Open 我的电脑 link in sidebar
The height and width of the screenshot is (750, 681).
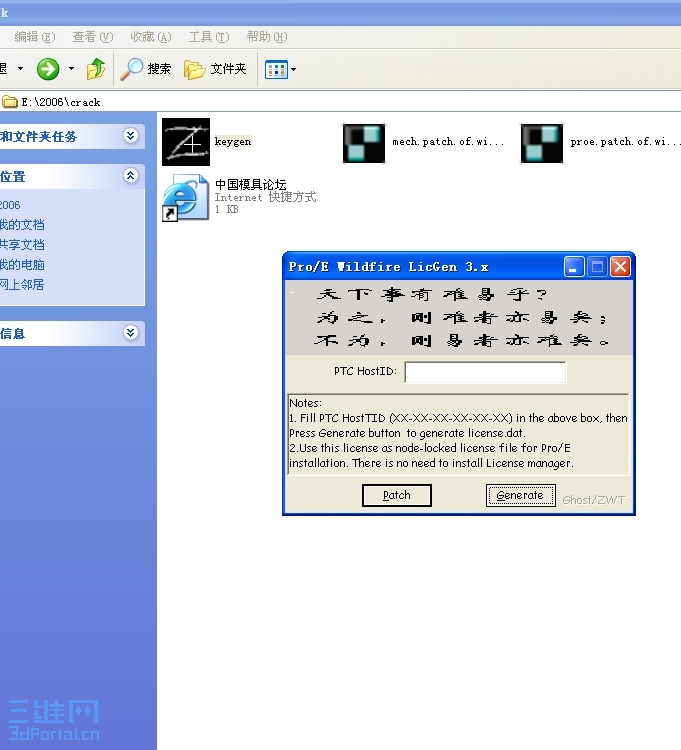click(x=22, y=265)
